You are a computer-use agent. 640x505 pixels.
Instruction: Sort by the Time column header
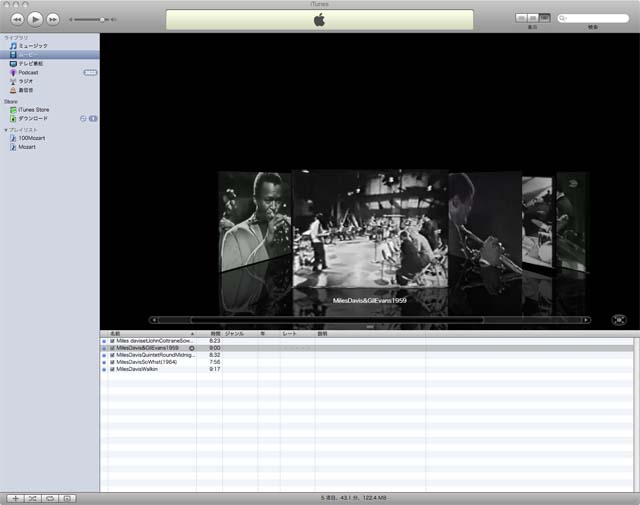209,334
